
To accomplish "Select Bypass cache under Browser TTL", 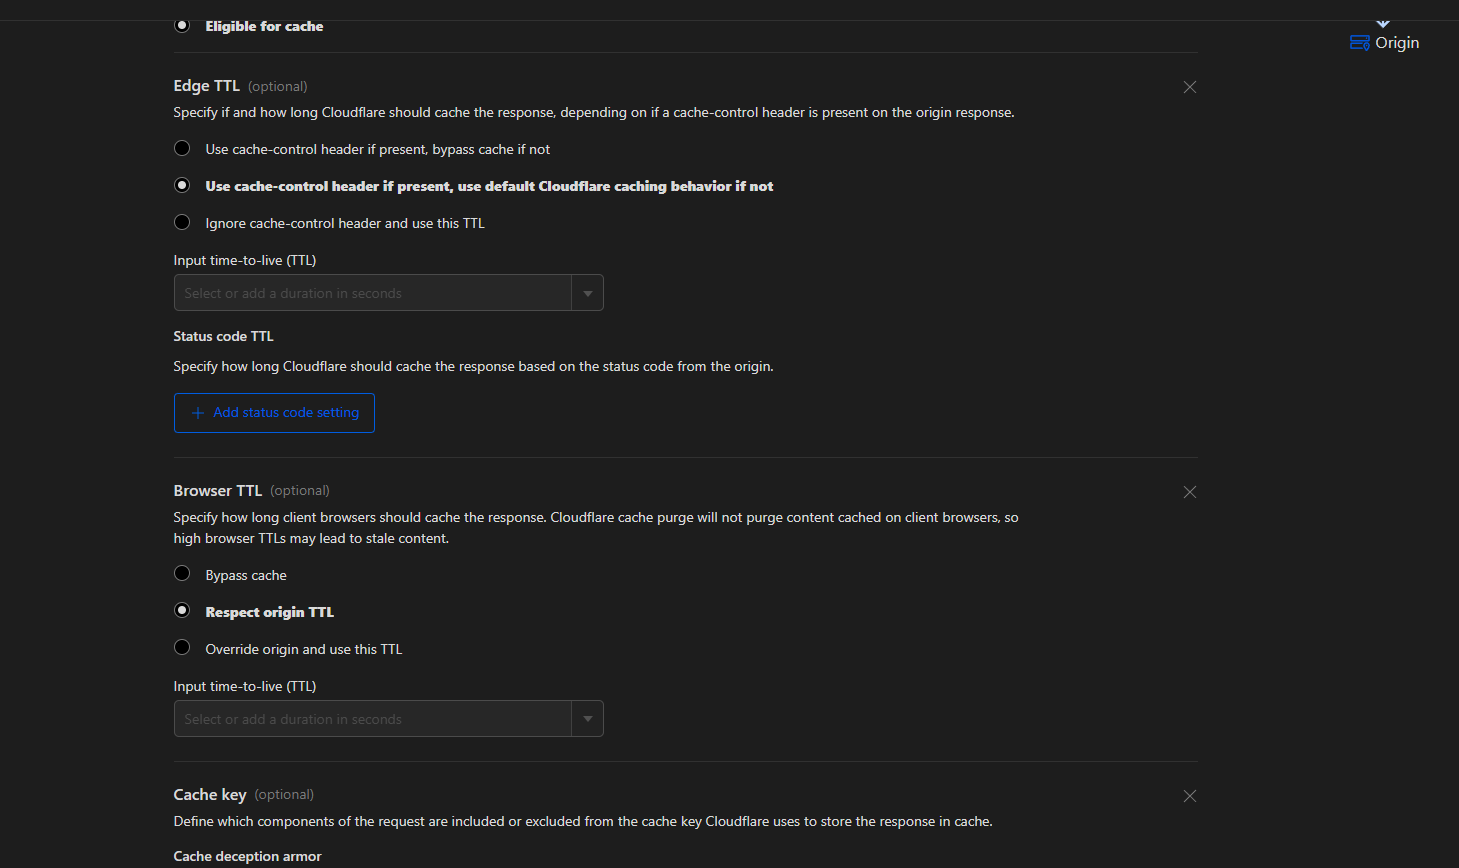I will pyautogui.click(x=182, y=574).
